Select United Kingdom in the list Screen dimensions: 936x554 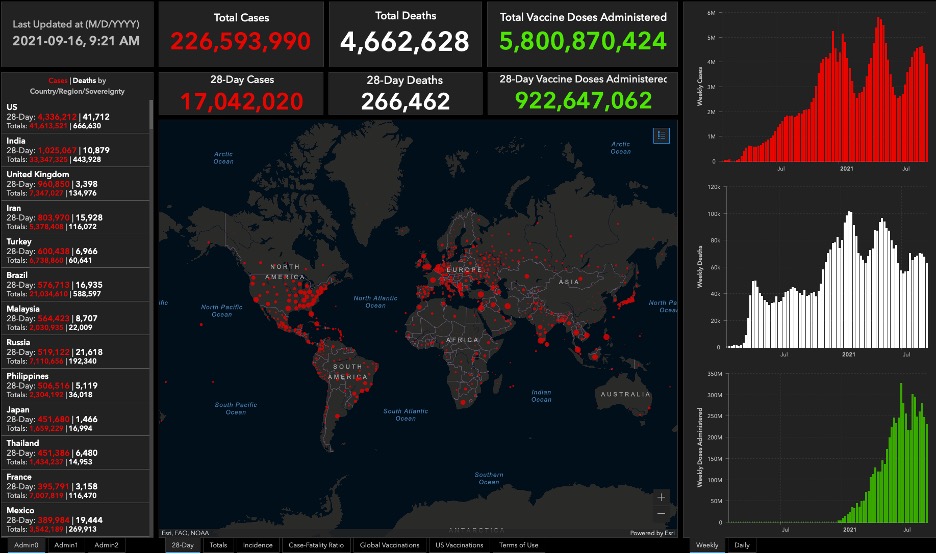pyautogui.click(x=76, y=183)
